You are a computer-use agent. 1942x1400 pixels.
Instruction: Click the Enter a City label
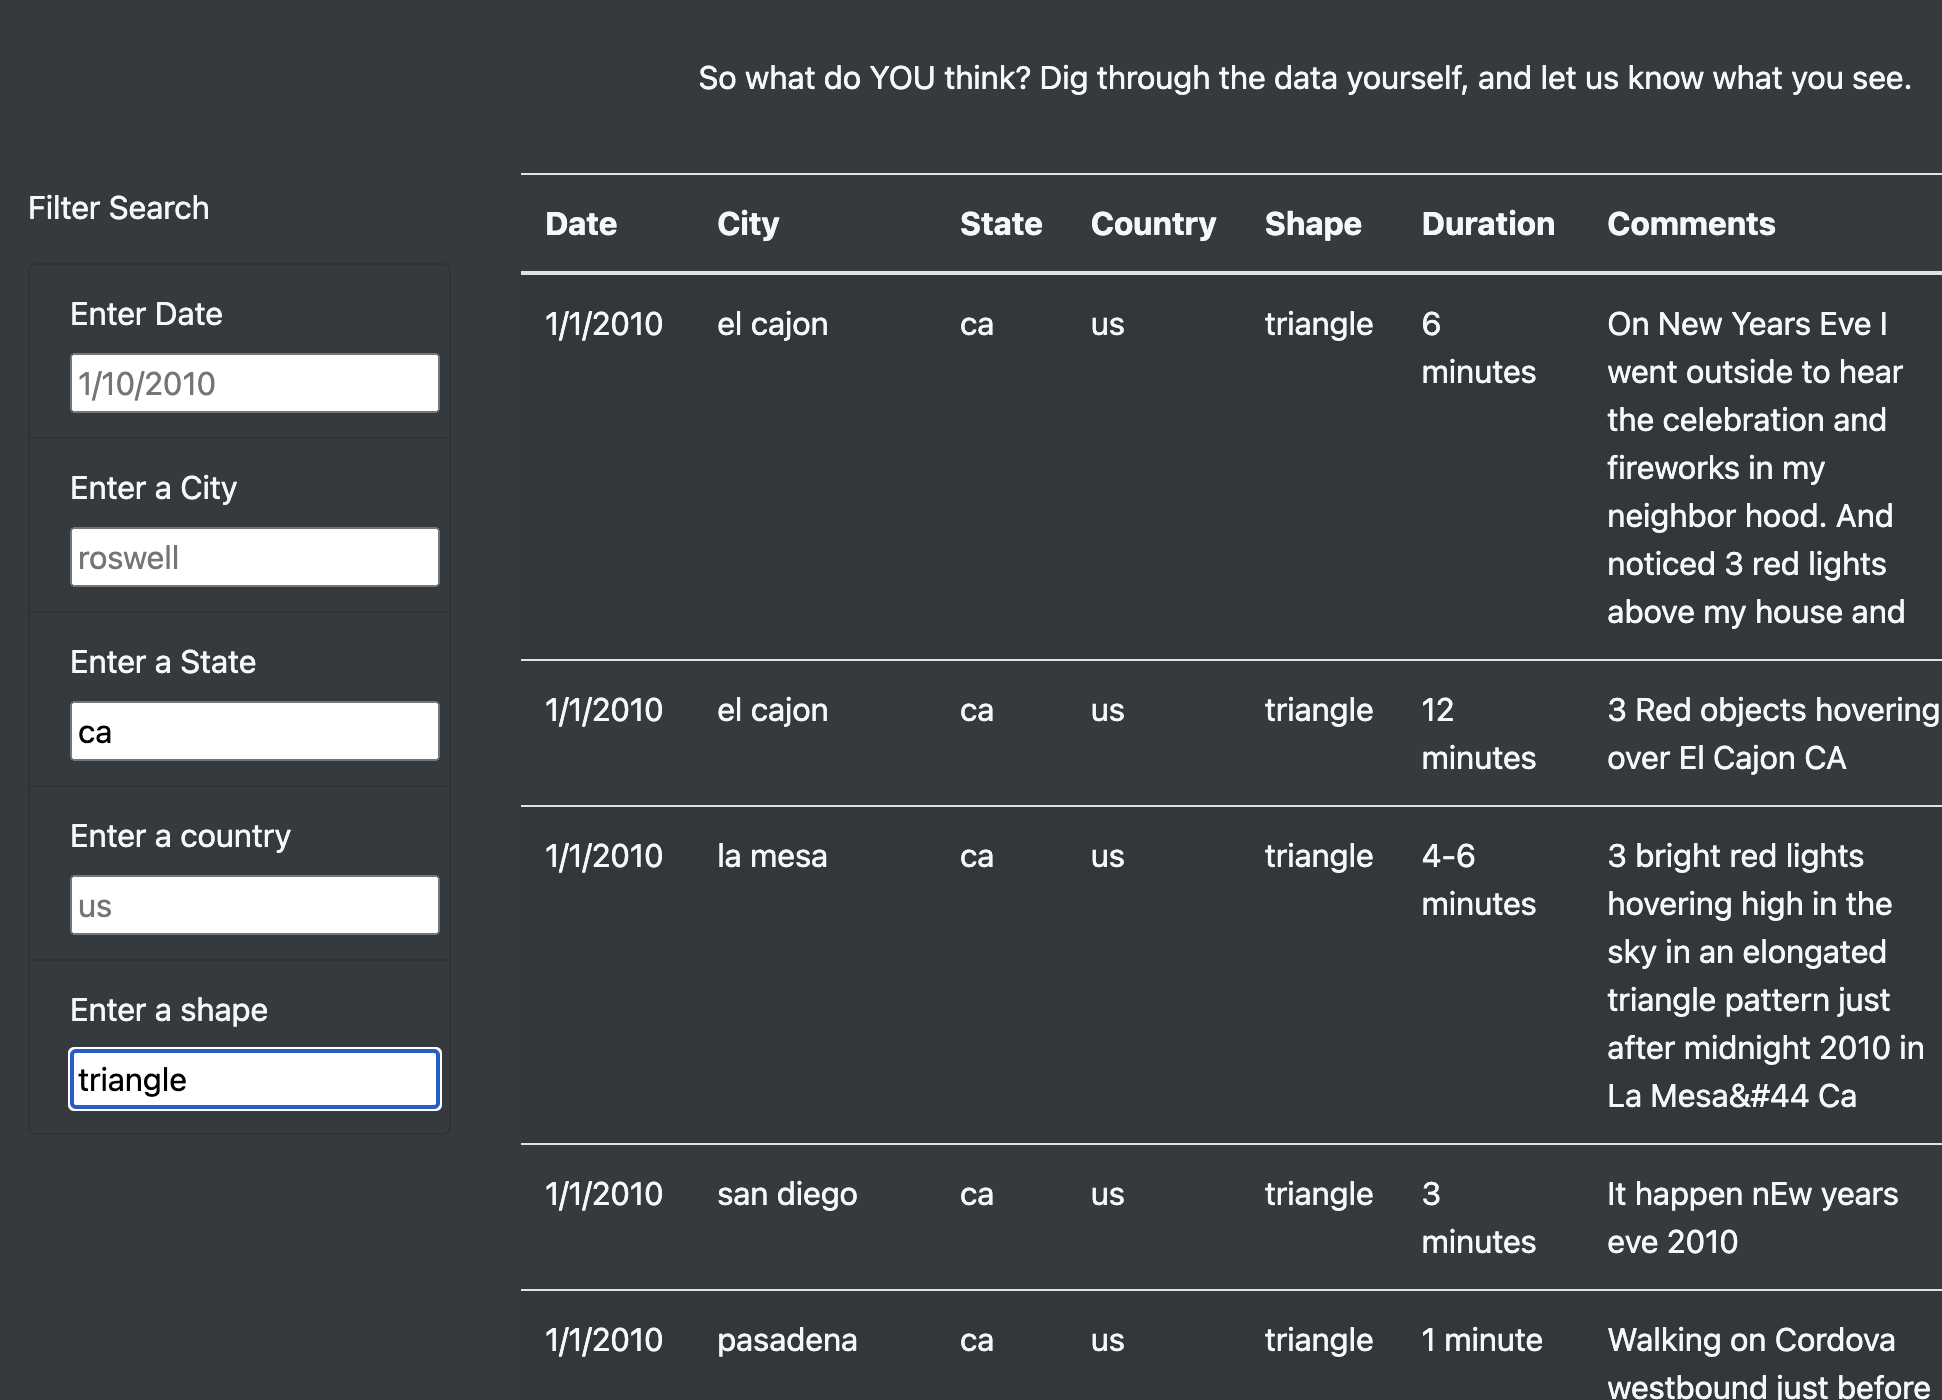153,488
